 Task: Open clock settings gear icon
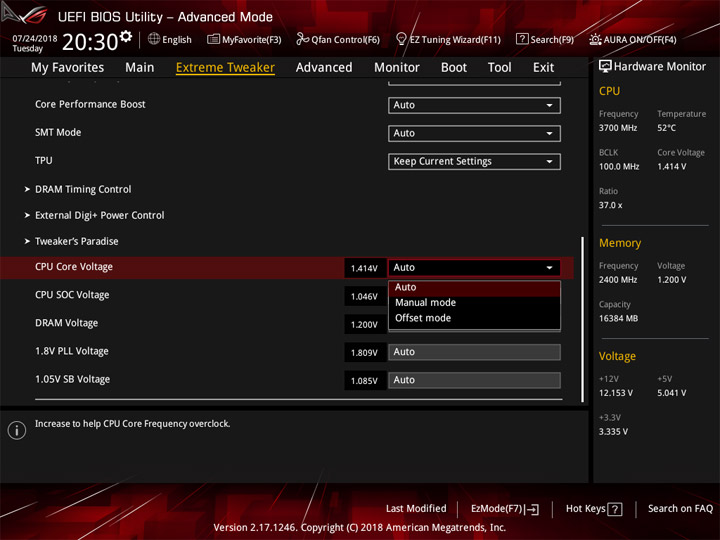pos(126,36)
